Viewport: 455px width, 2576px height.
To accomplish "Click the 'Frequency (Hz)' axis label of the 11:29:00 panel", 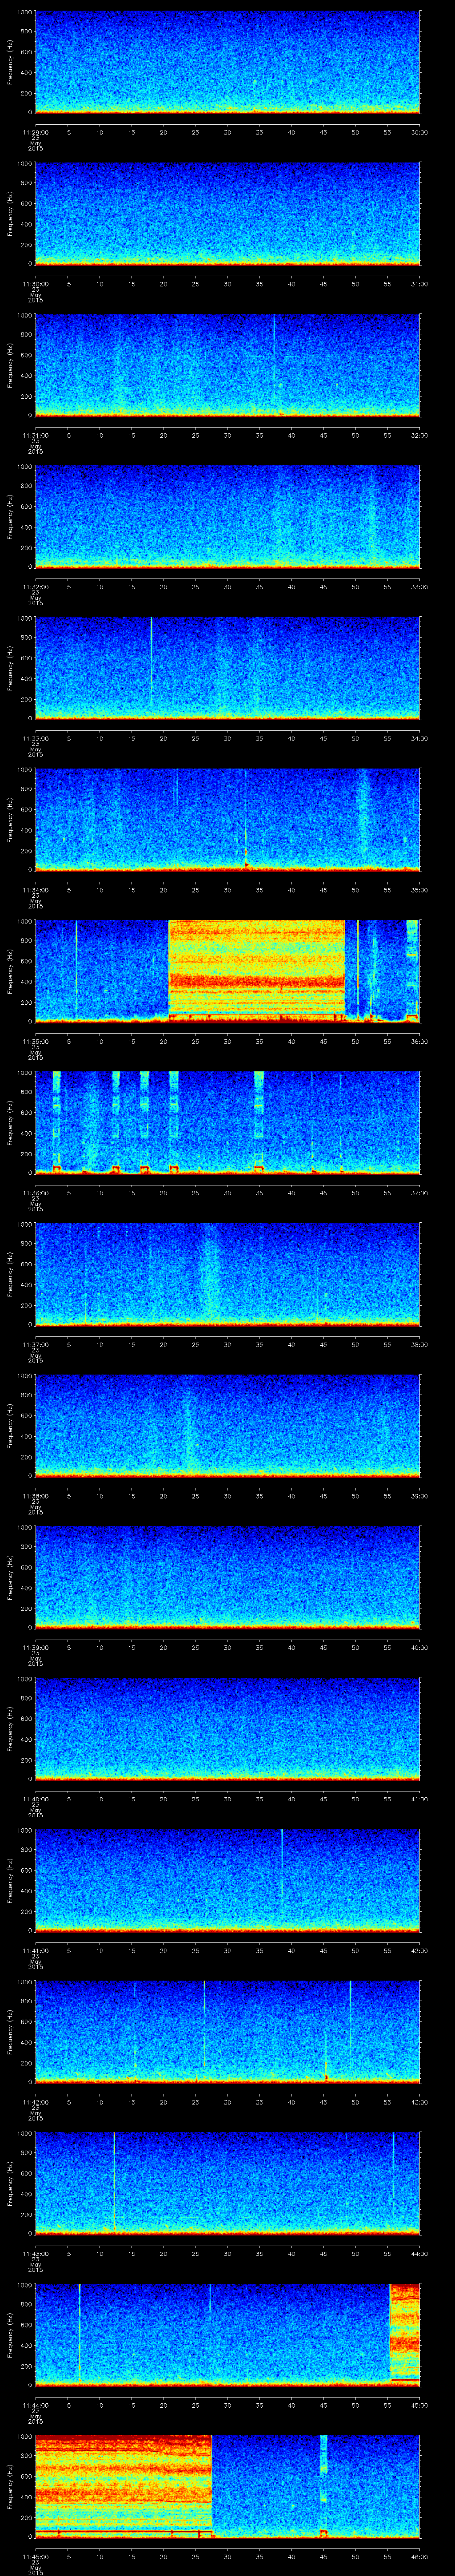I will point(10,62).
